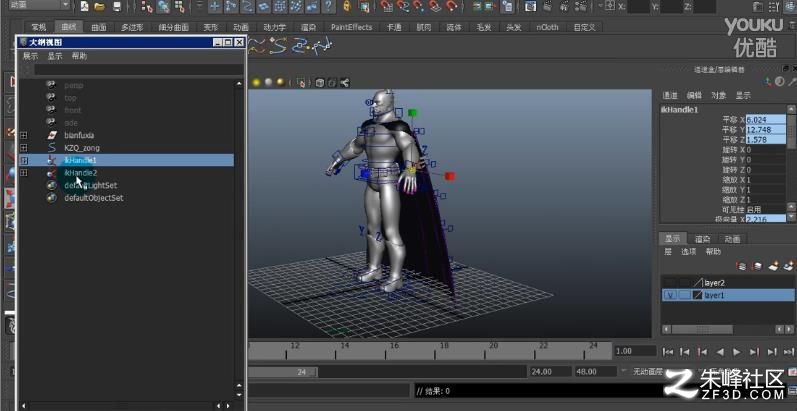The height and width of the screenshot is (411, 797).
Task: Click layer editor horizontal scrollbar thumb
Action: click(702, 330)
